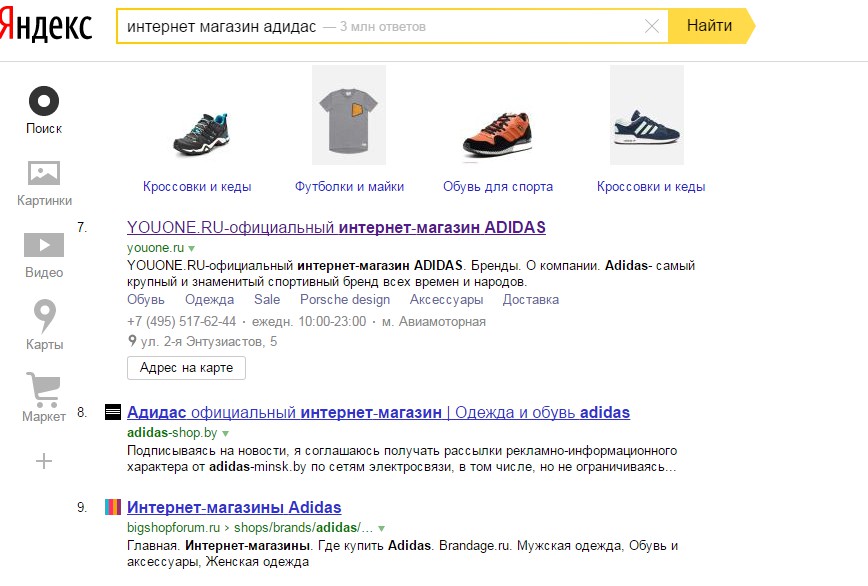This screenshot has height=586, width=868.
Task: Click the ежедн. 10:00-23:00 hours text
Action: pyautogui.click(x=309, y=321)
